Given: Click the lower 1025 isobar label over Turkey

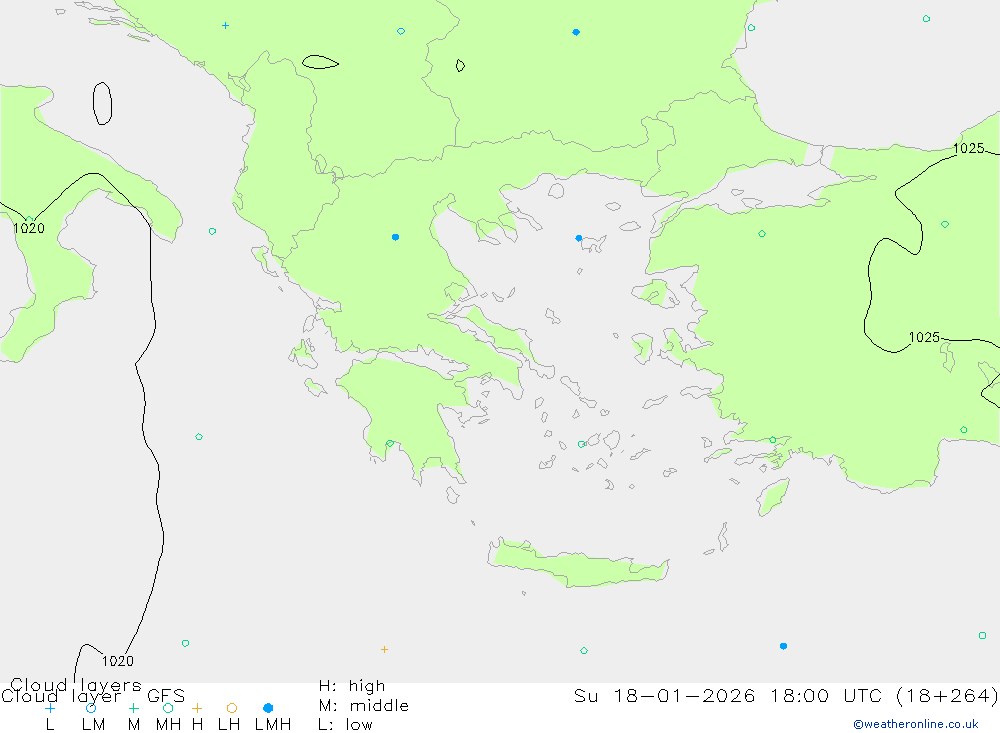Looking at the screenshot, I should pos(924,337).
